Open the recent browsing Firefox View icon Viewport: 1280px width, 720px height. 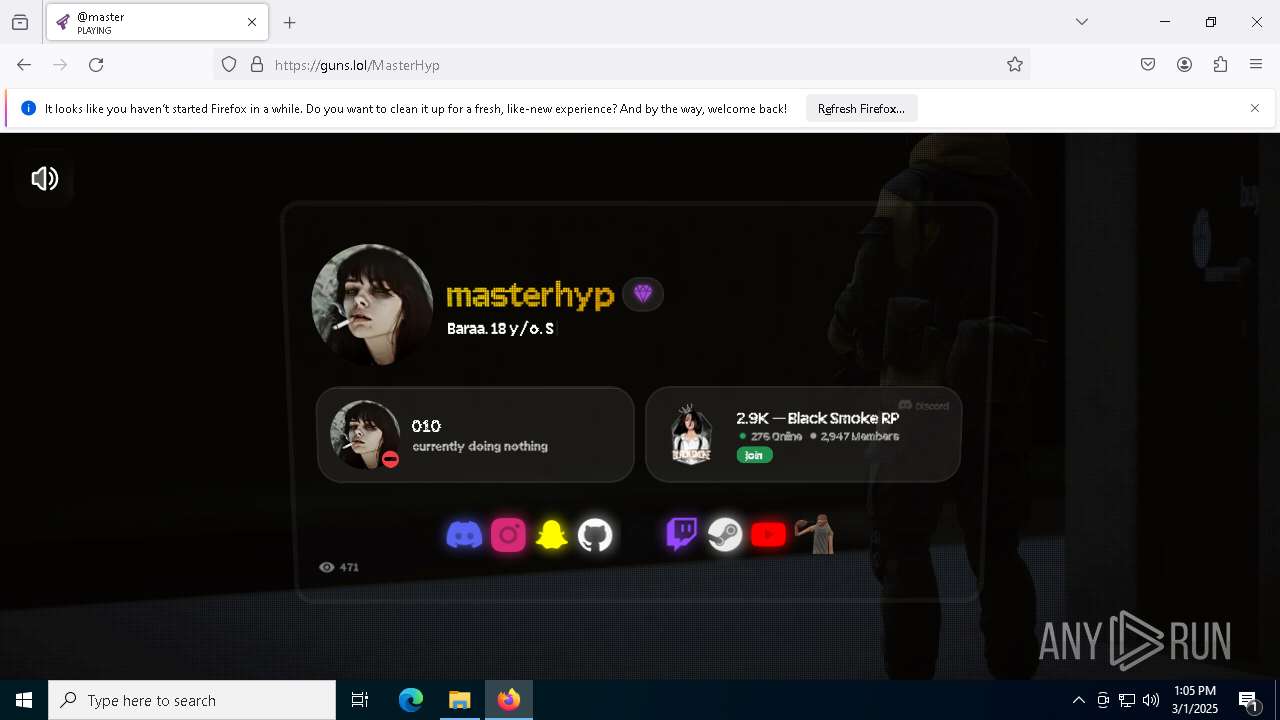click(20, 22)
